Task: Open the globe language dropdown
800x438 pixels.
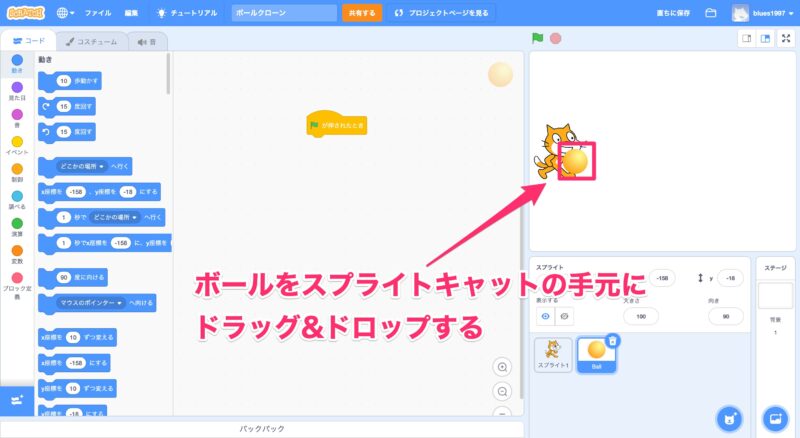Action: coord(66,13)
